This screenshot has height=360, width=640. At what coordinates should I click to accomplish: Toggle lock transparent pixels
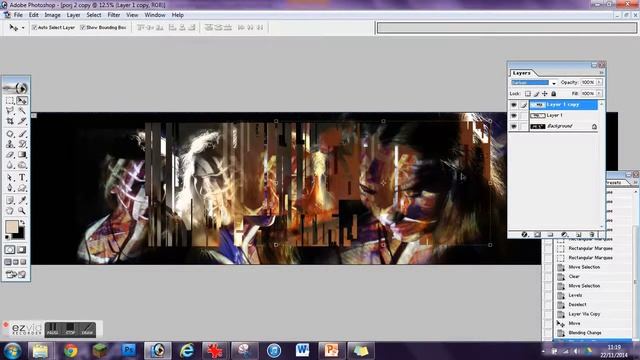coord(528,93)
